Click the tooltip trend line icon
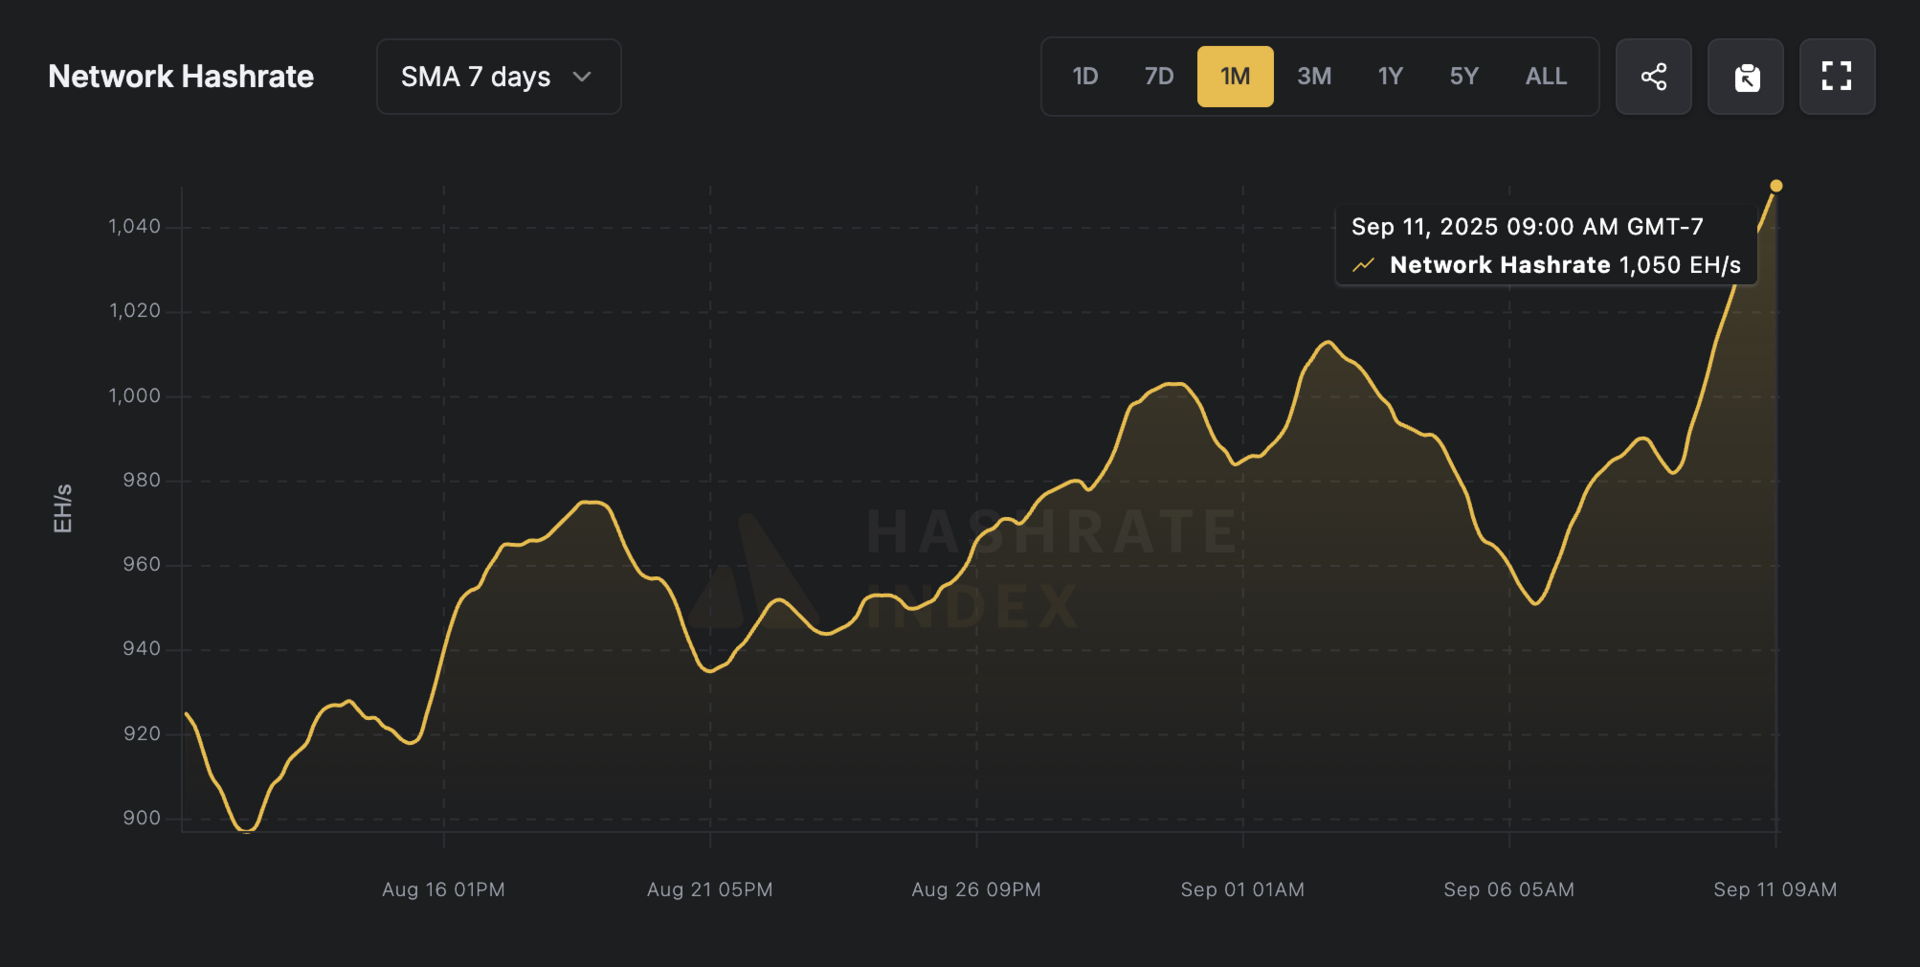This screenshot has width=1920, height=967. 1363,265
